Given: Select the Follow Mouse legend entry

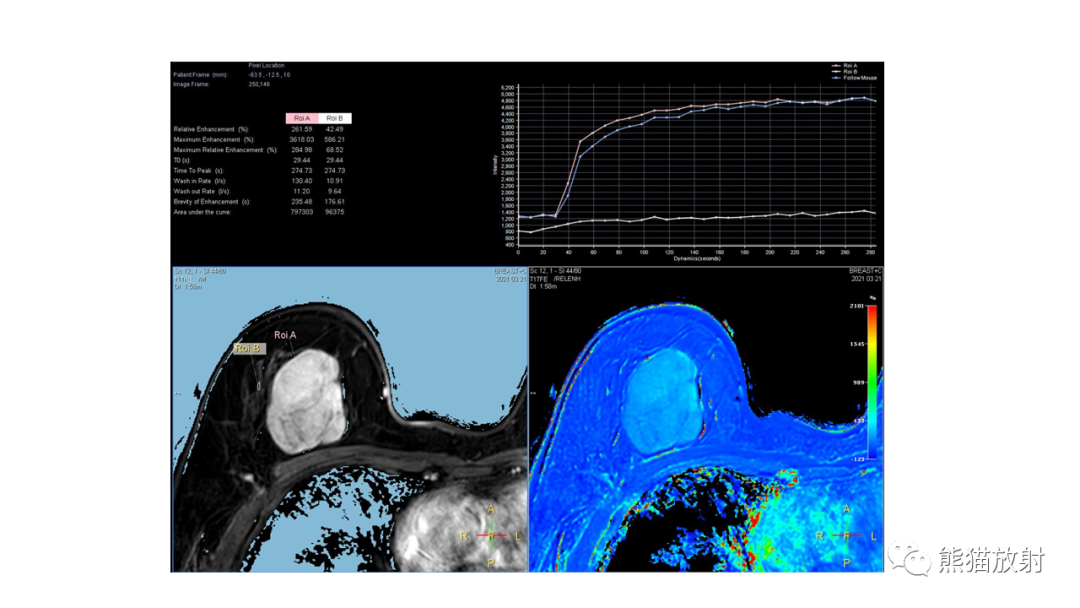Looking at the screenshot, I should point(854,78).
